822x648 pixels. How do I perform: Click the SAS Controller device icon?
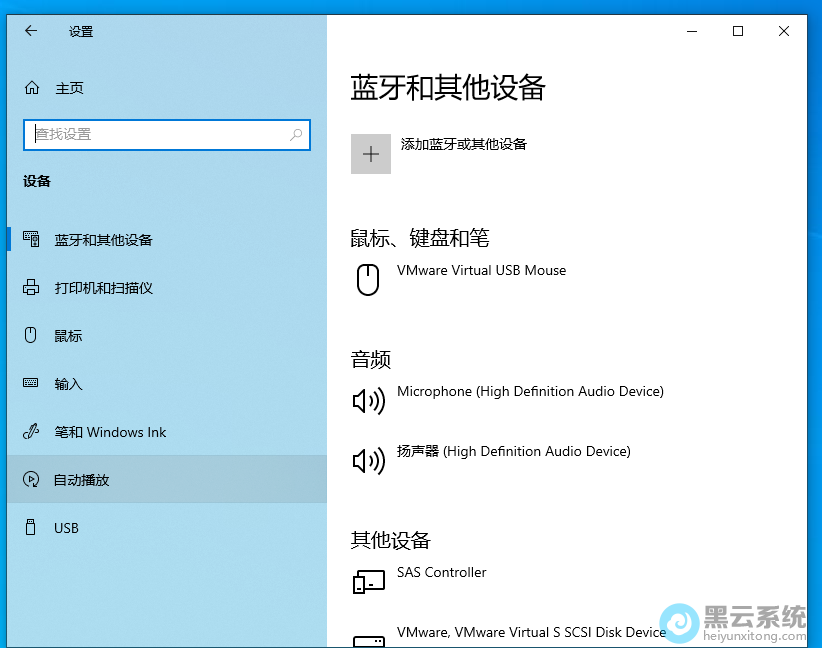[x=368, y=581]
